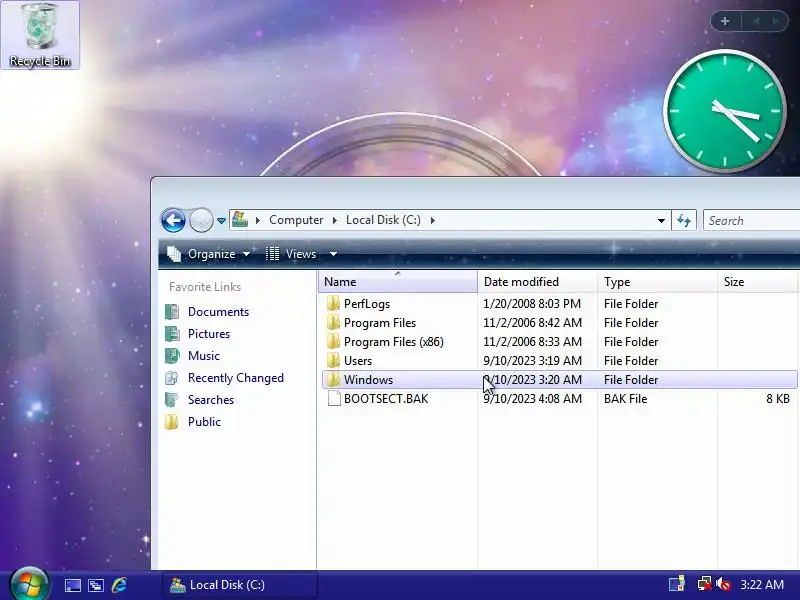Click the Pictures icon in sidebar
800x600 pixels.
pyautogui.click(x=172, y=334)
